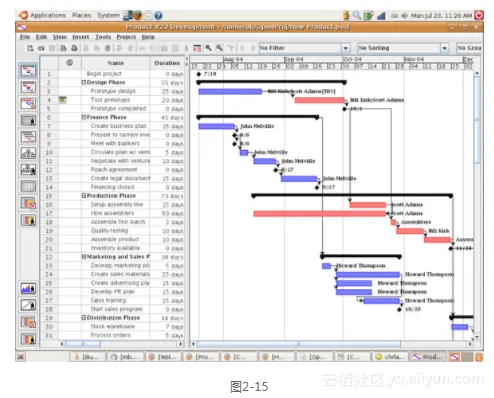The image size is (494, 398).
Task: Open the Project menu
Action: [x=126, y=37]
